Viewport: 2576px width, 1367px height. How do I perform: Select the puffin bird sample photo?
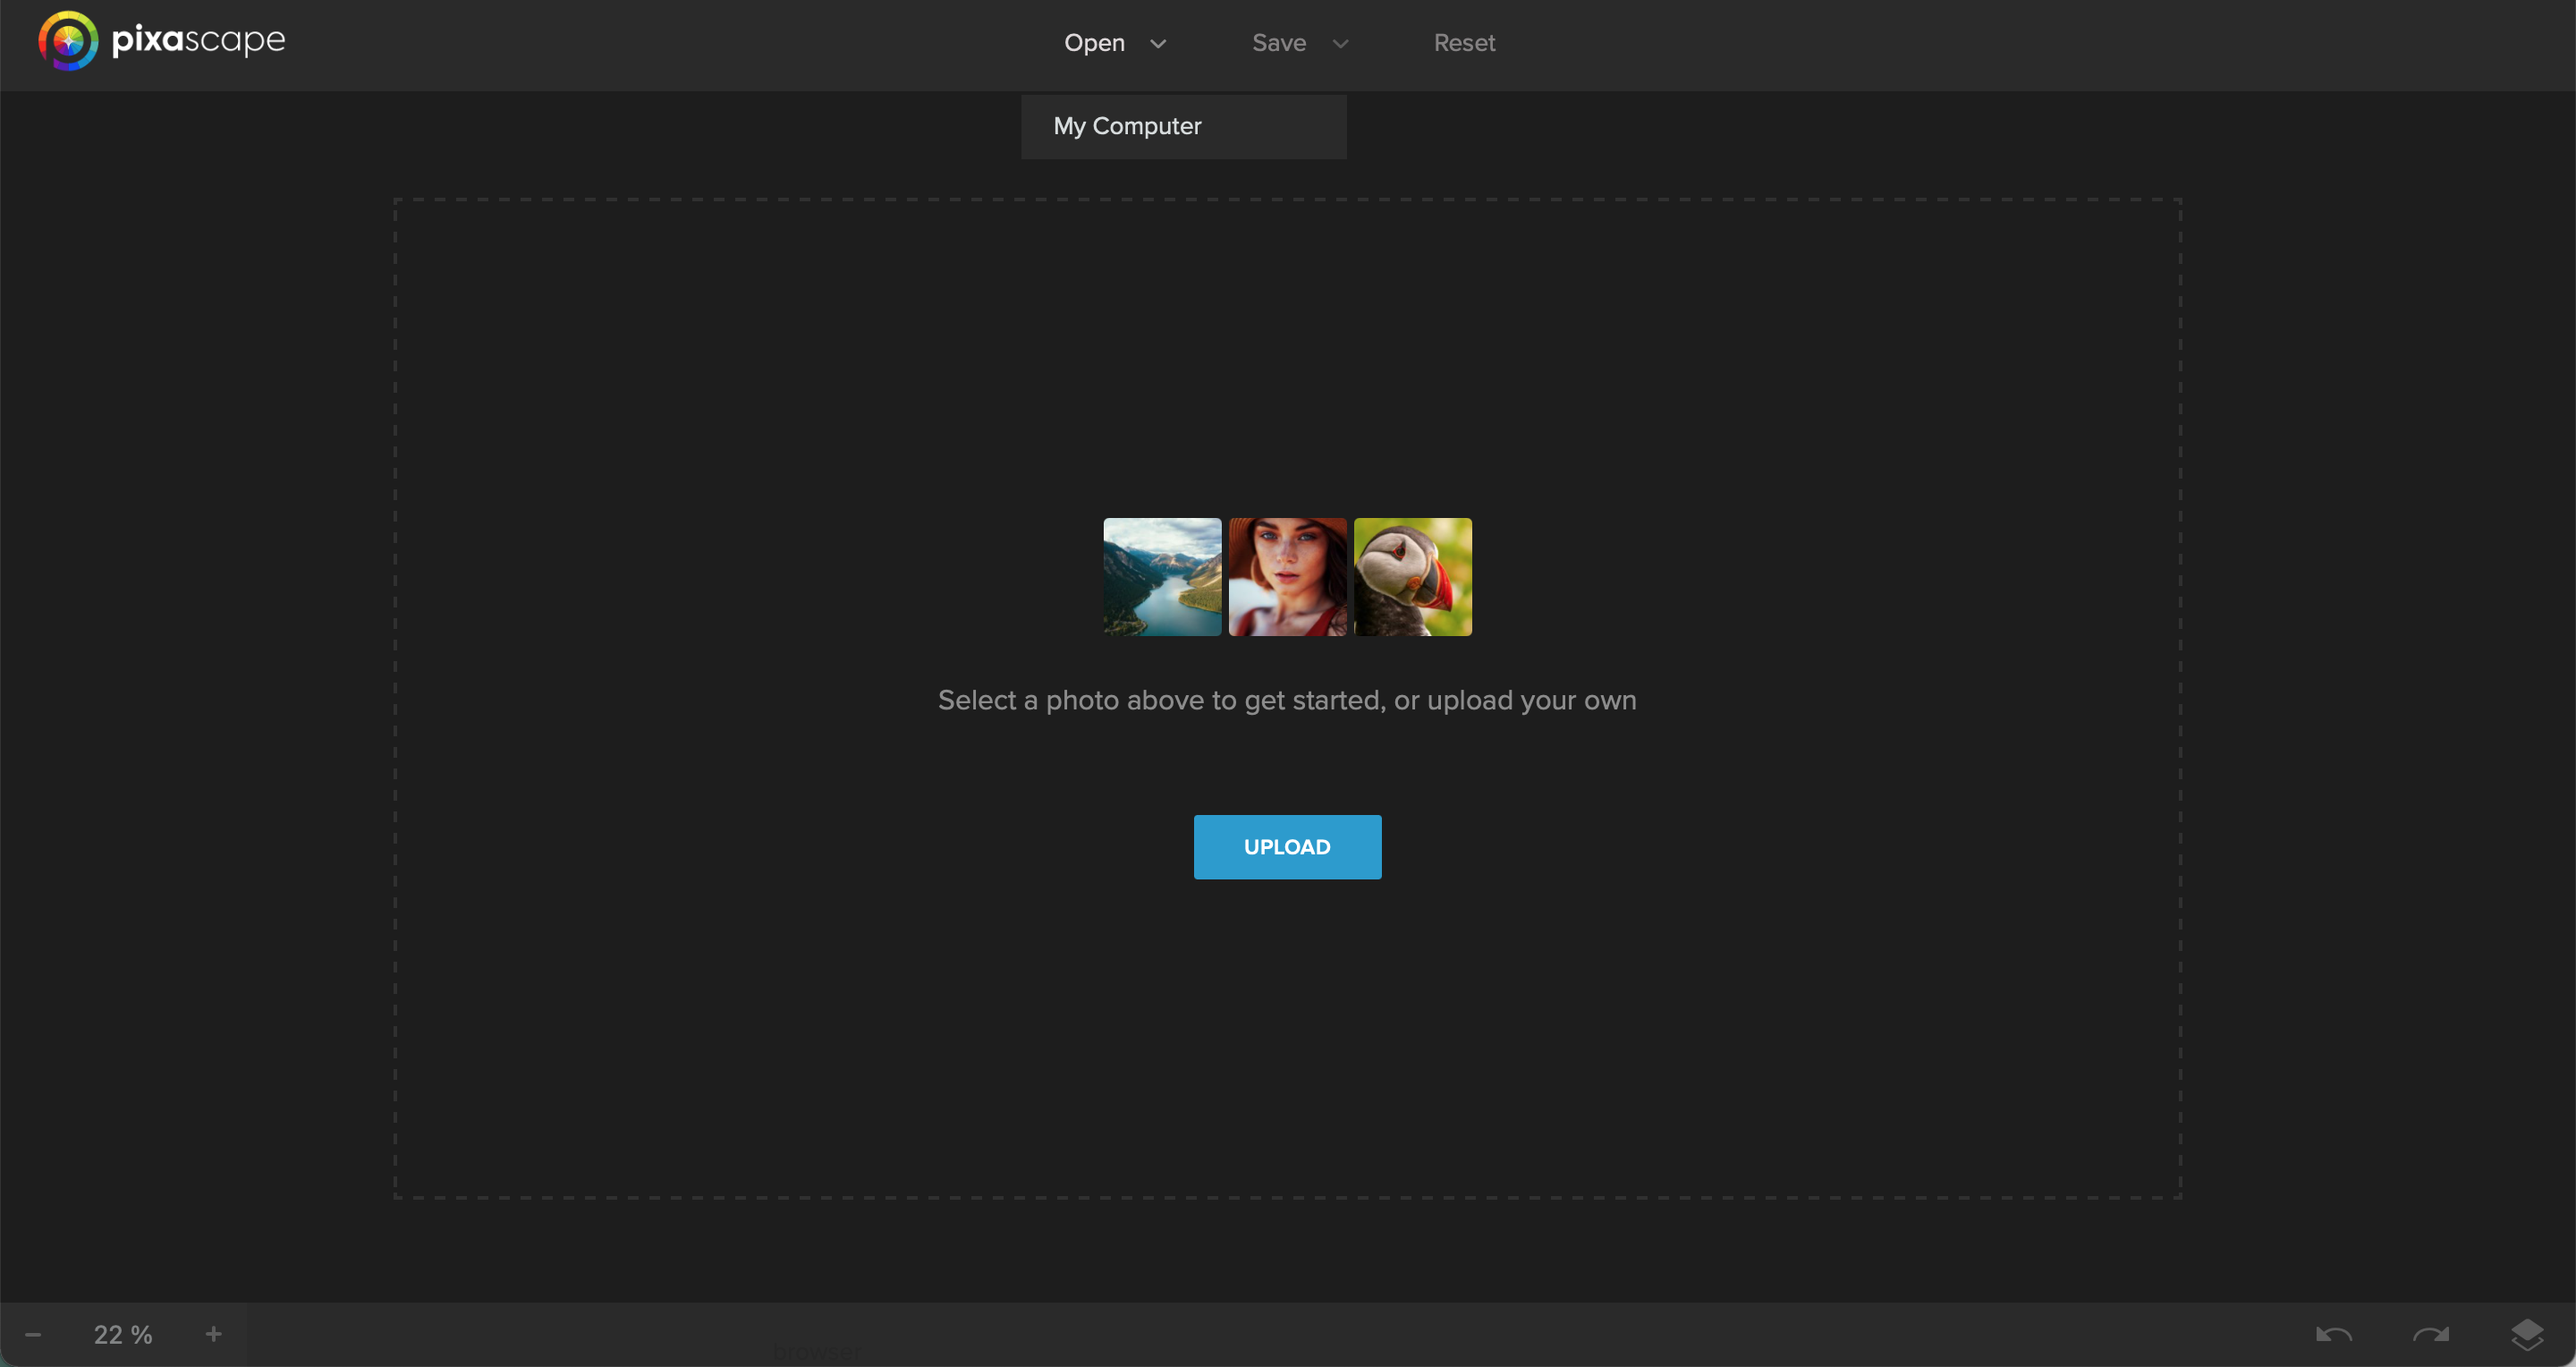pos(1412,577)
